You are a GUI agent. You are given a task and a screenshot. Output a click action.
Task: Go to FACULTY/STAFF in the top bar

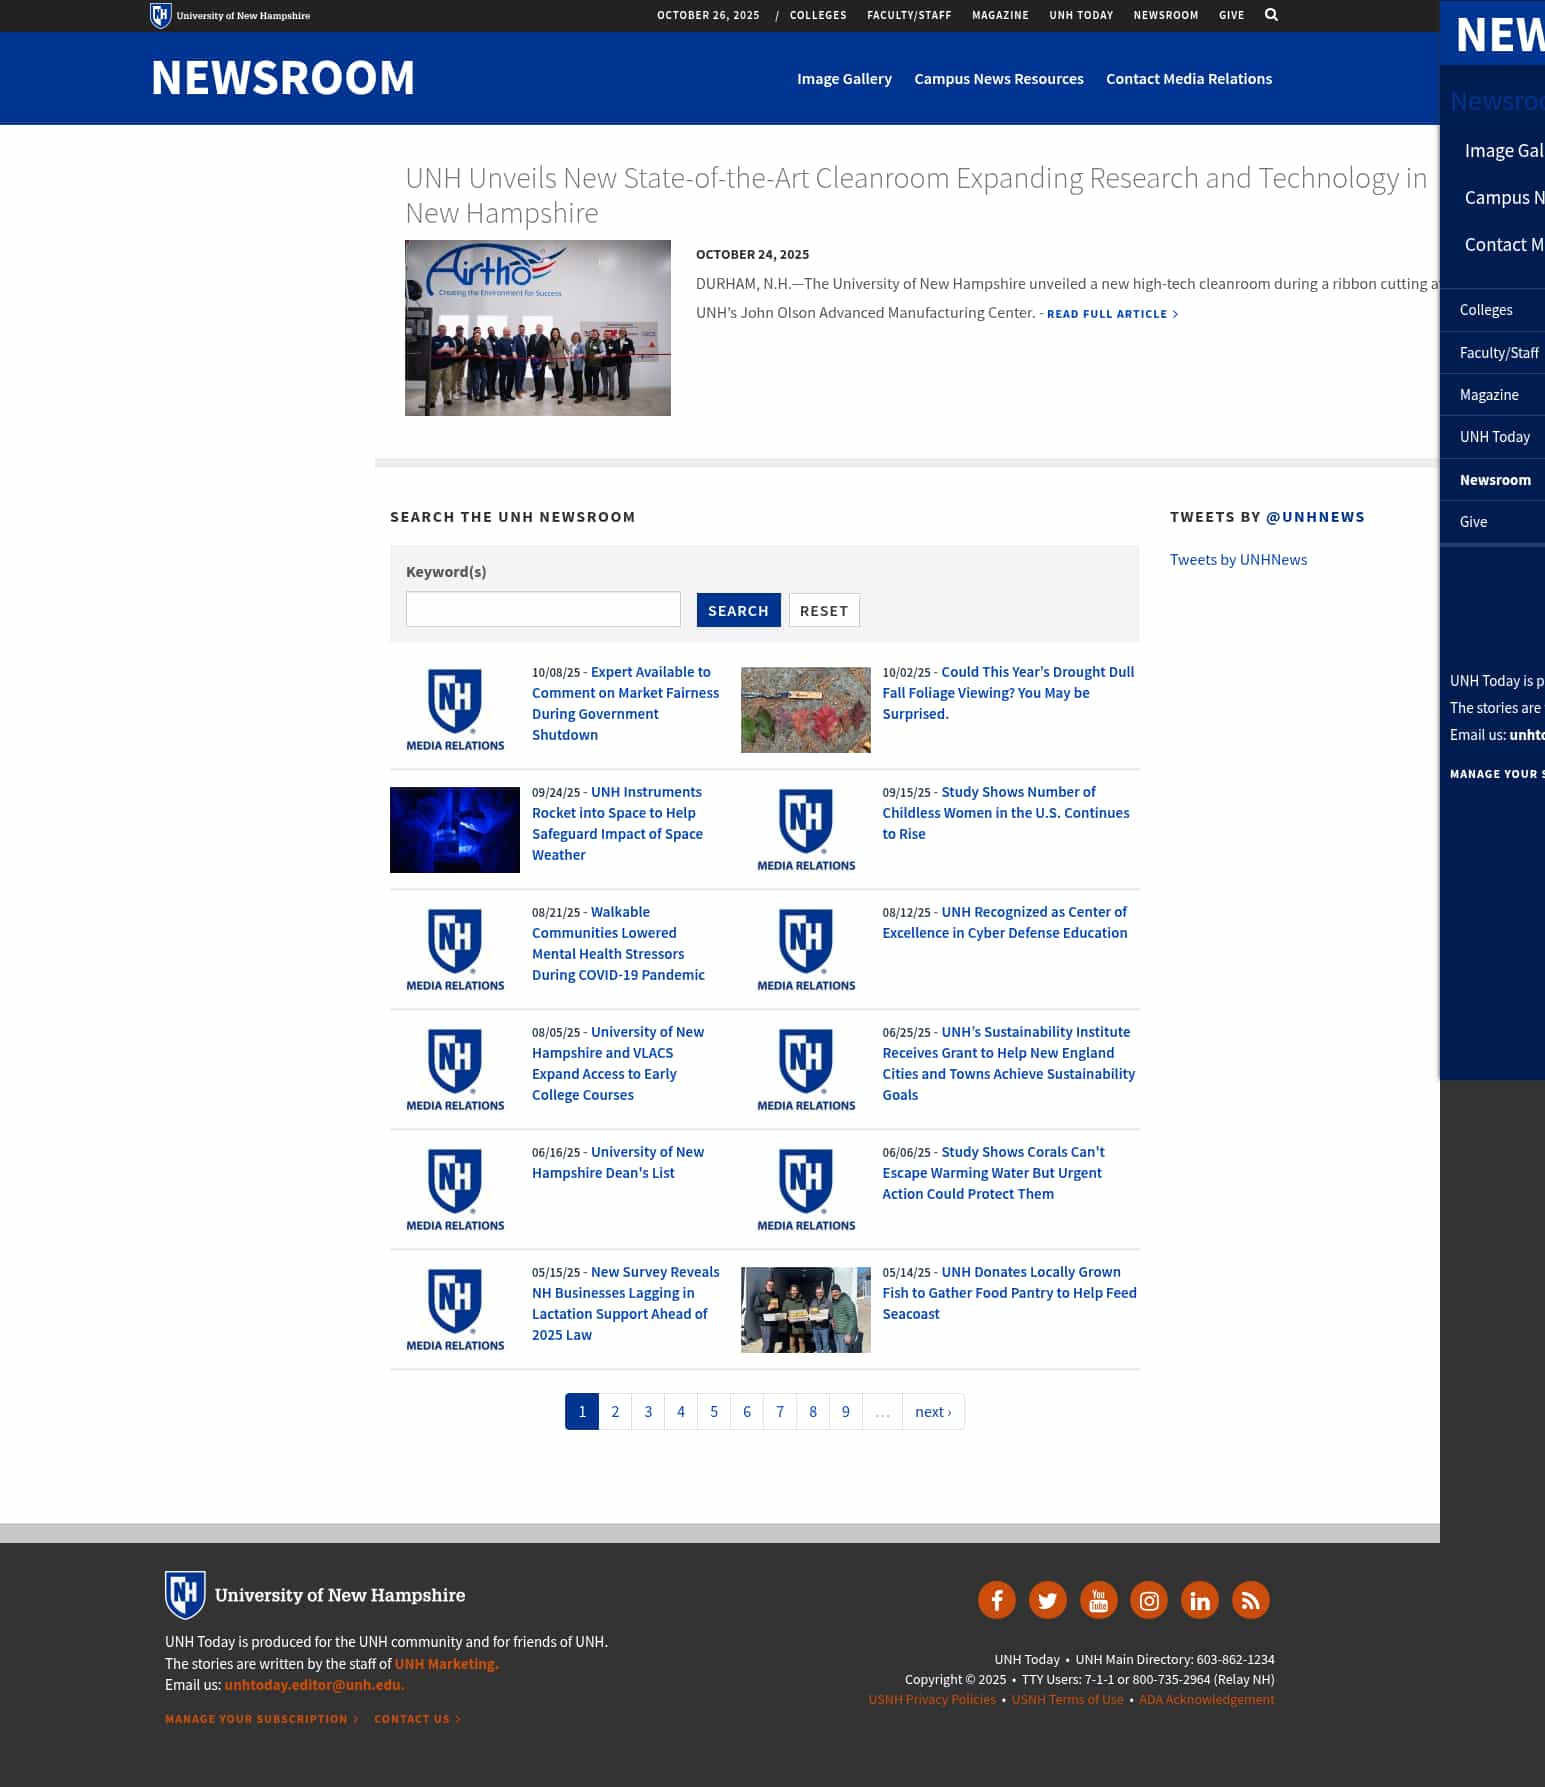[x=909, y=15]
